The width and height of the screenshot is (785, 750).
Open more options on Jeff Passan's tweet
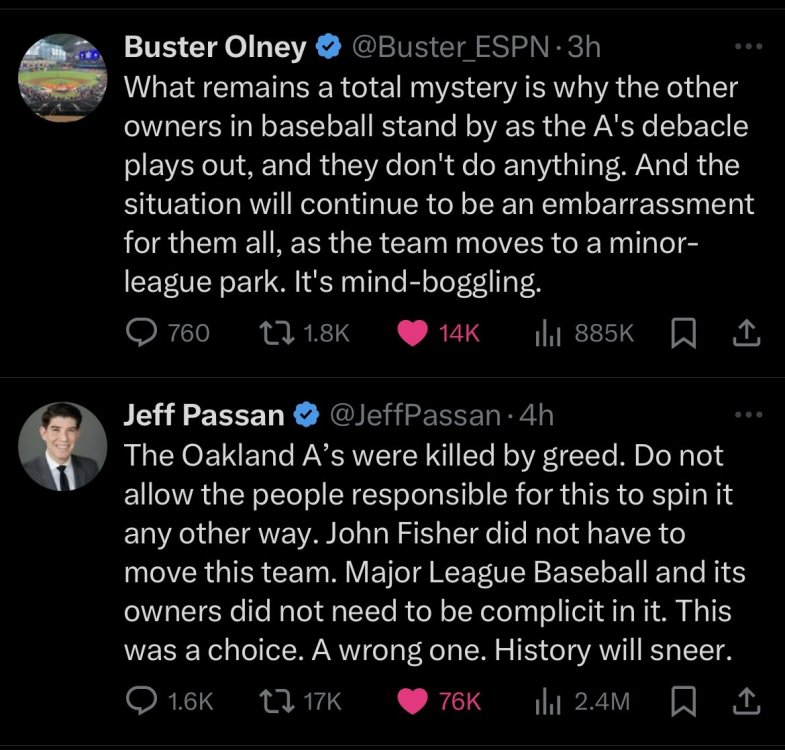(x=747, y=414)
